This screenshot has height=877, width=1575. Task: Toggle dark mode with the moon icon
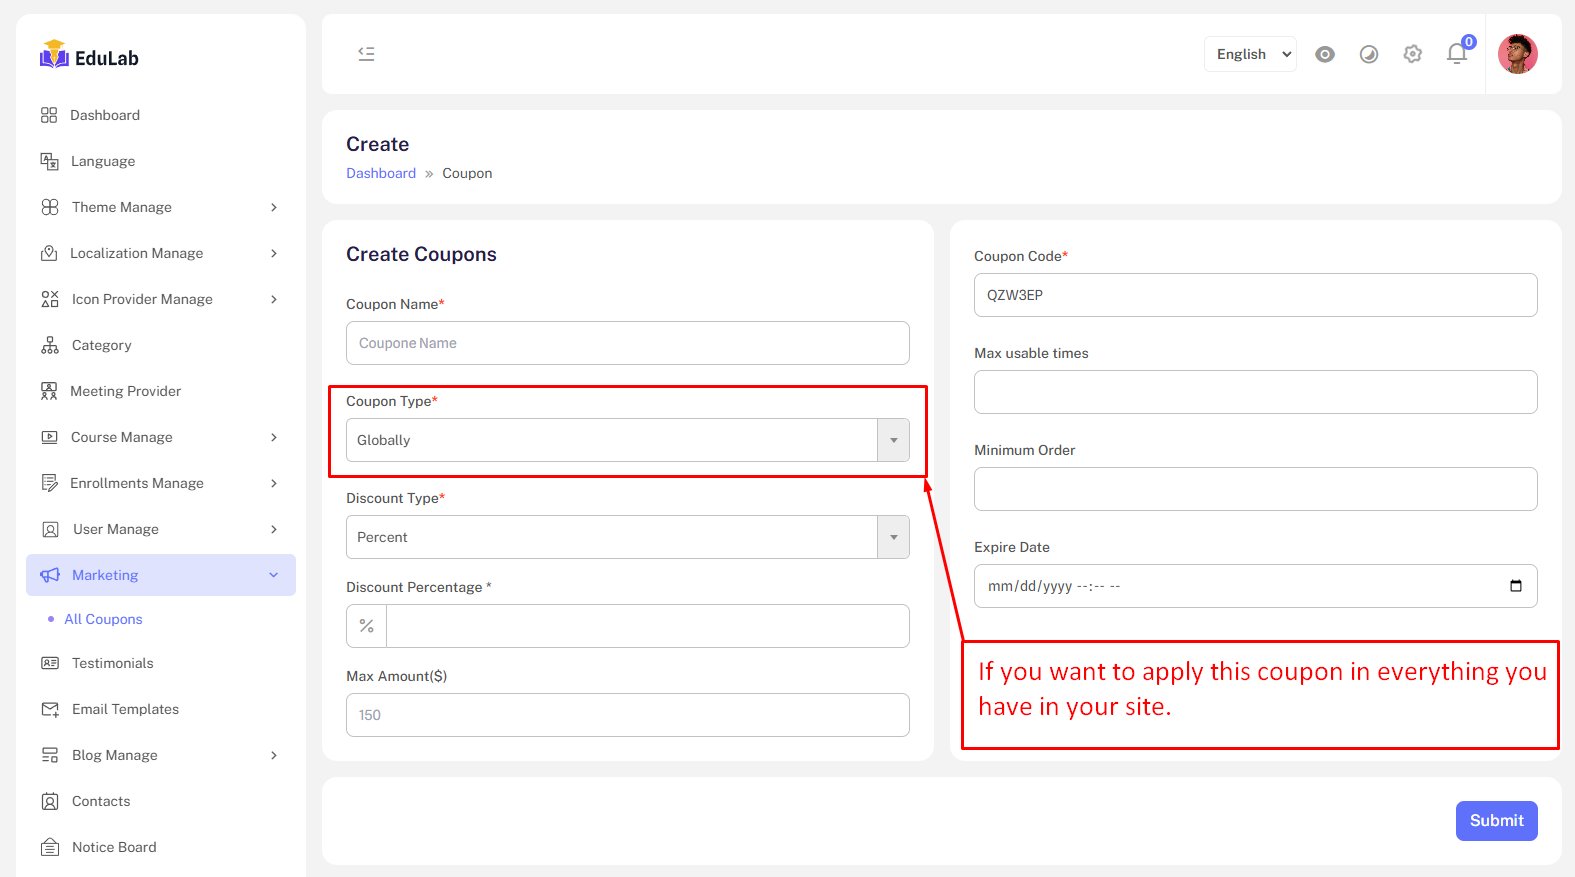(x=1369, y=54)
